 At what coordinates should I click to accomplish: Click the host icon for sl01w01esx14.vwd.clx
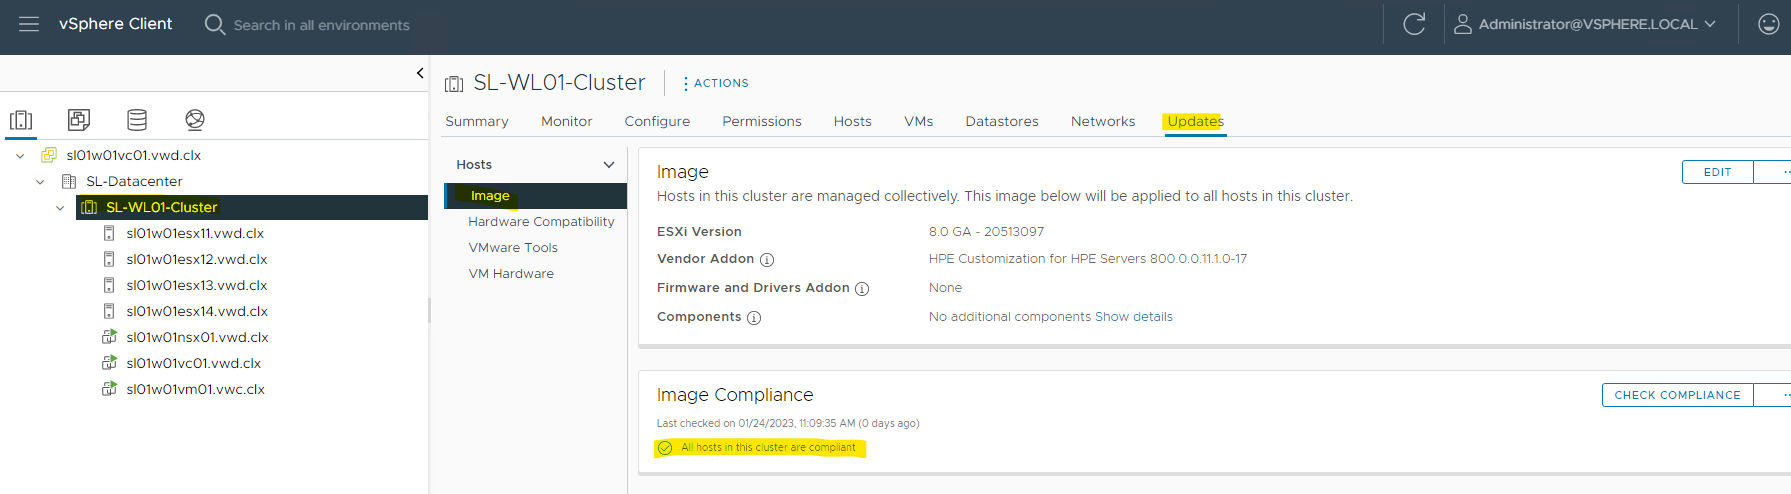coord(109,311)
